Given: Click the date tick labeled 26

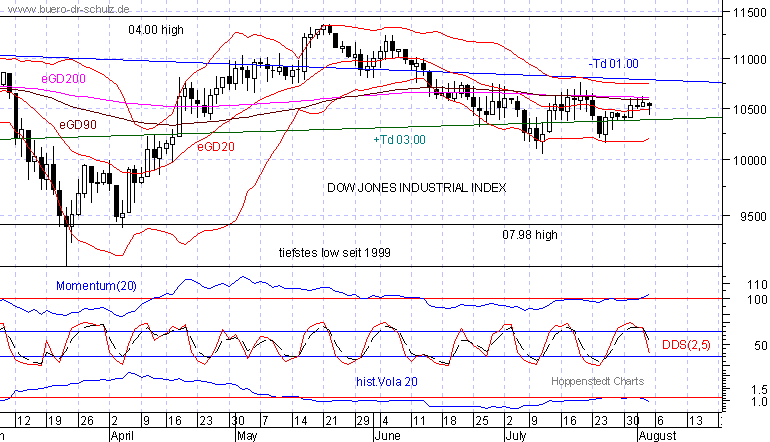Looking at the screenshot, I should coord(86,421).
